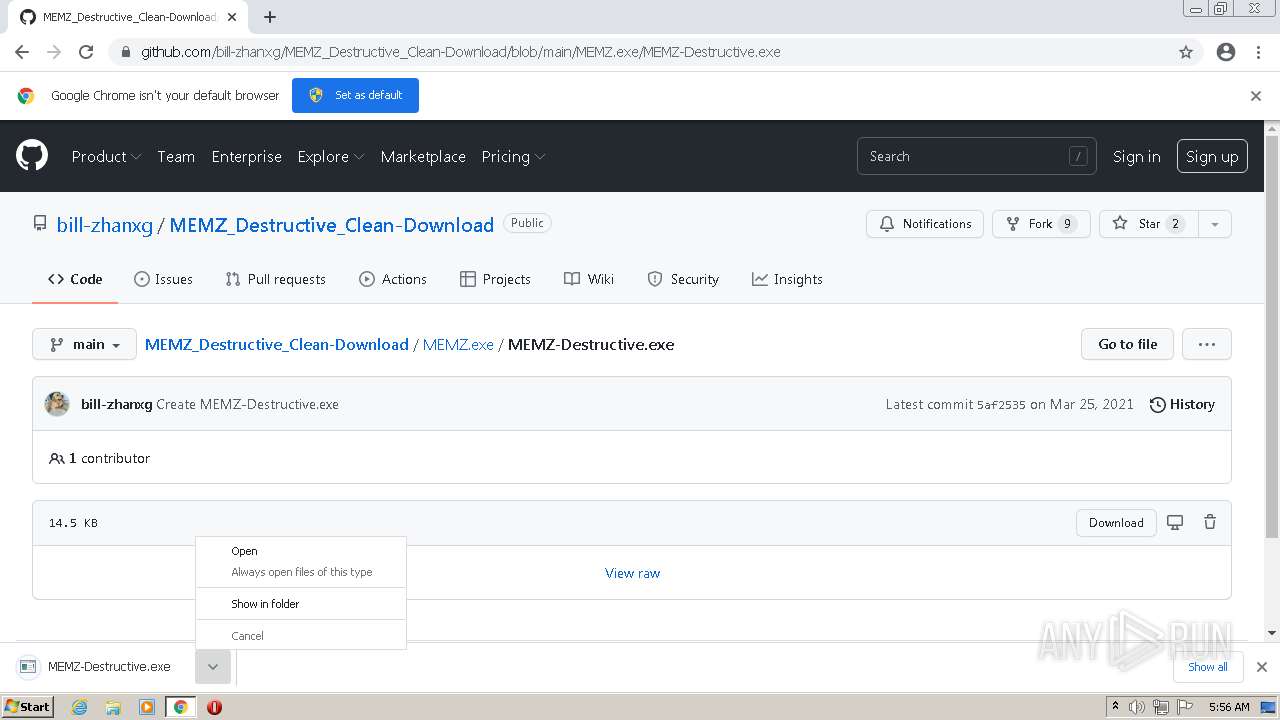Click Show all downloads button
Image resolution: width=1280 pixels, height=720 pixels.
point(1207,667)
